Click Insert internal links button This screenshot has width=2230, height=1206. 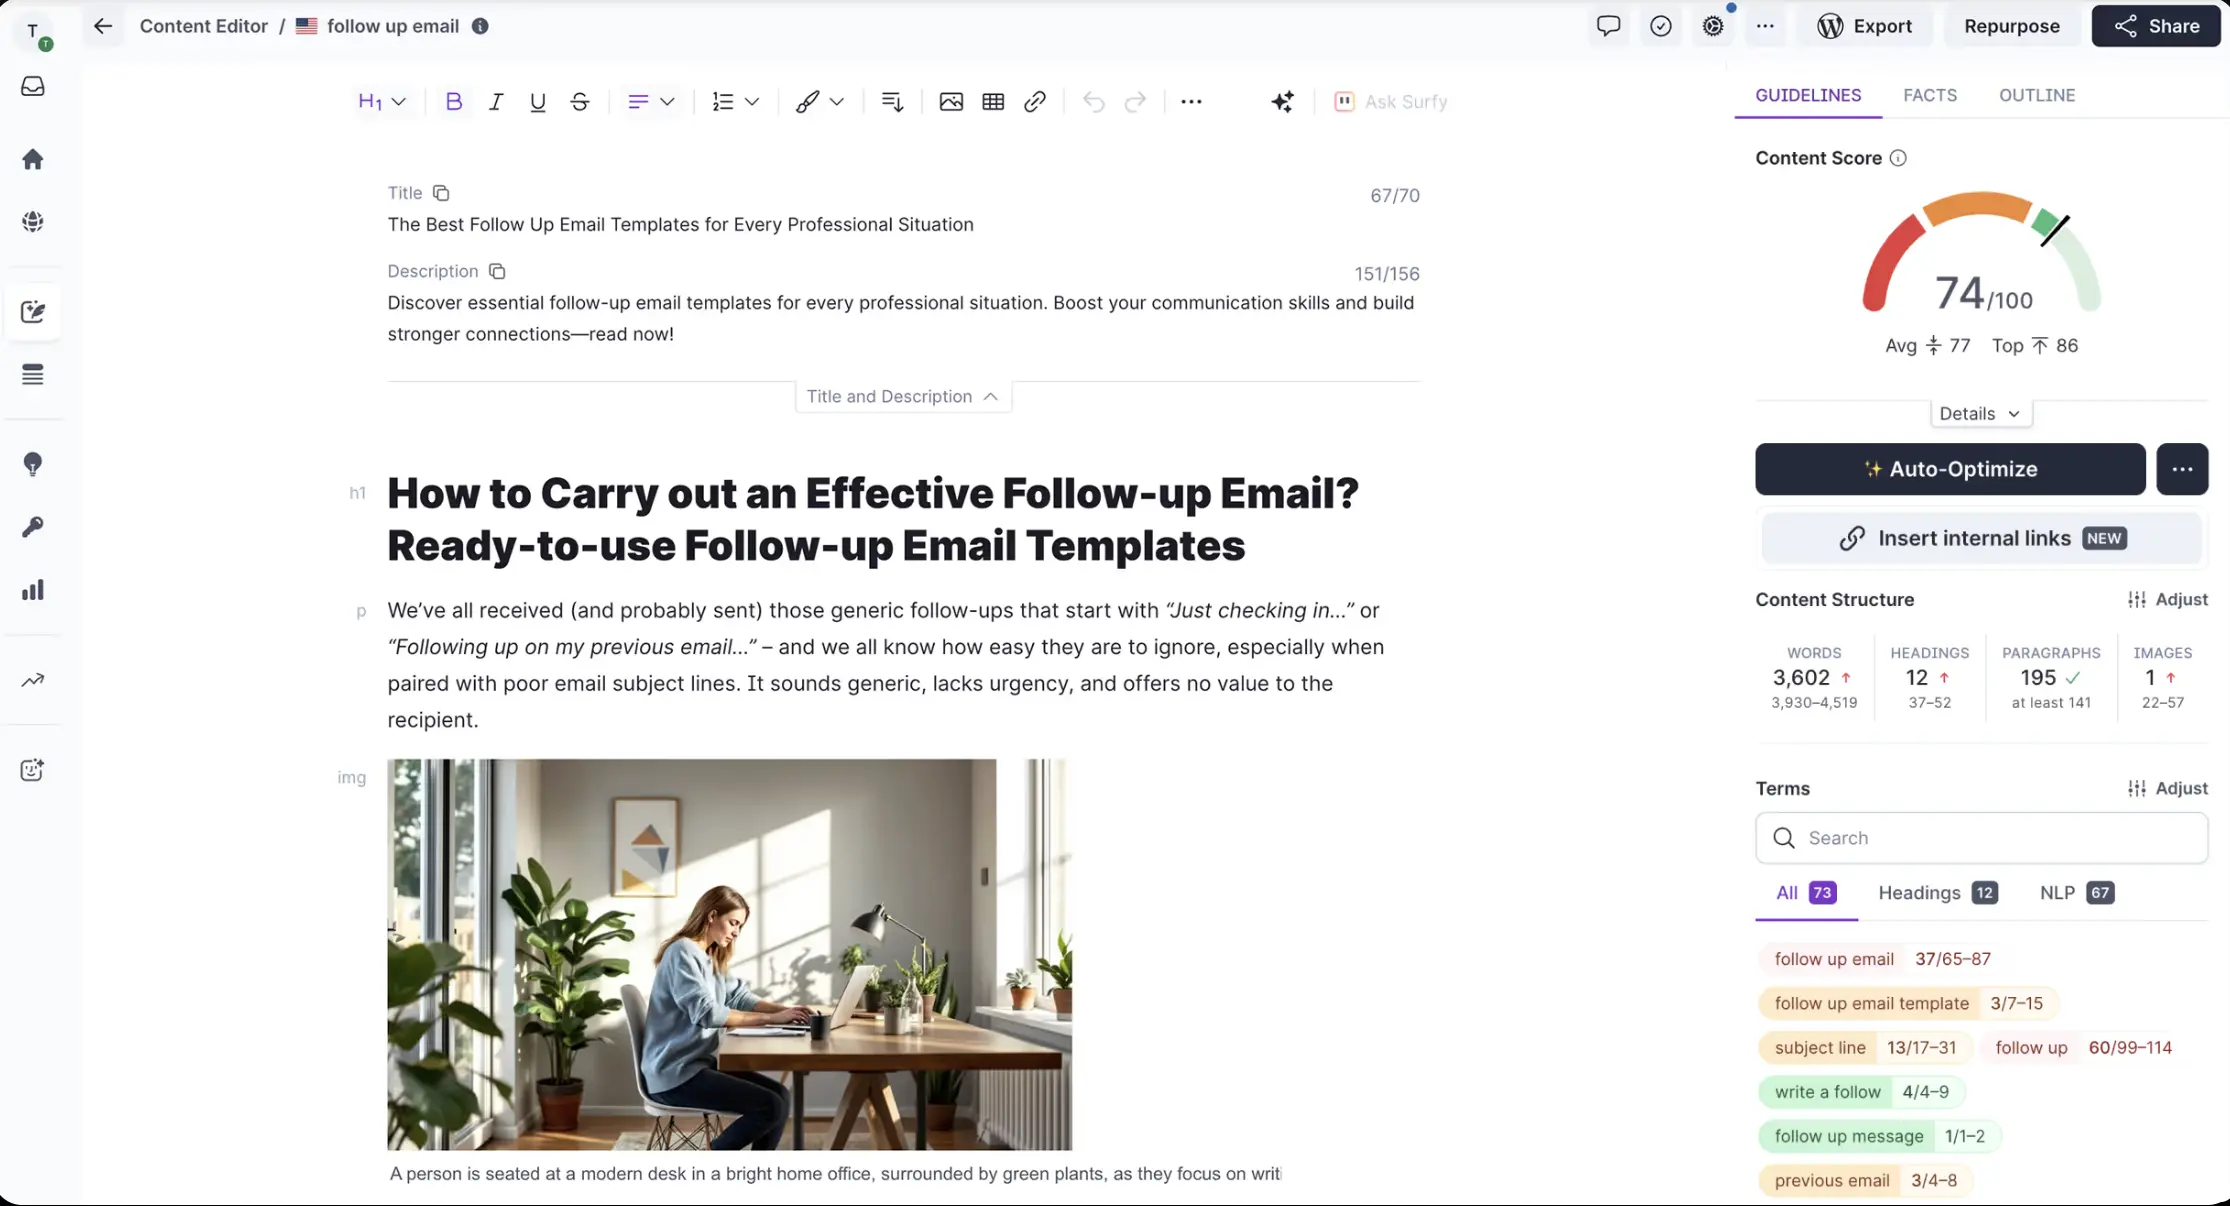coord(1980,538)
